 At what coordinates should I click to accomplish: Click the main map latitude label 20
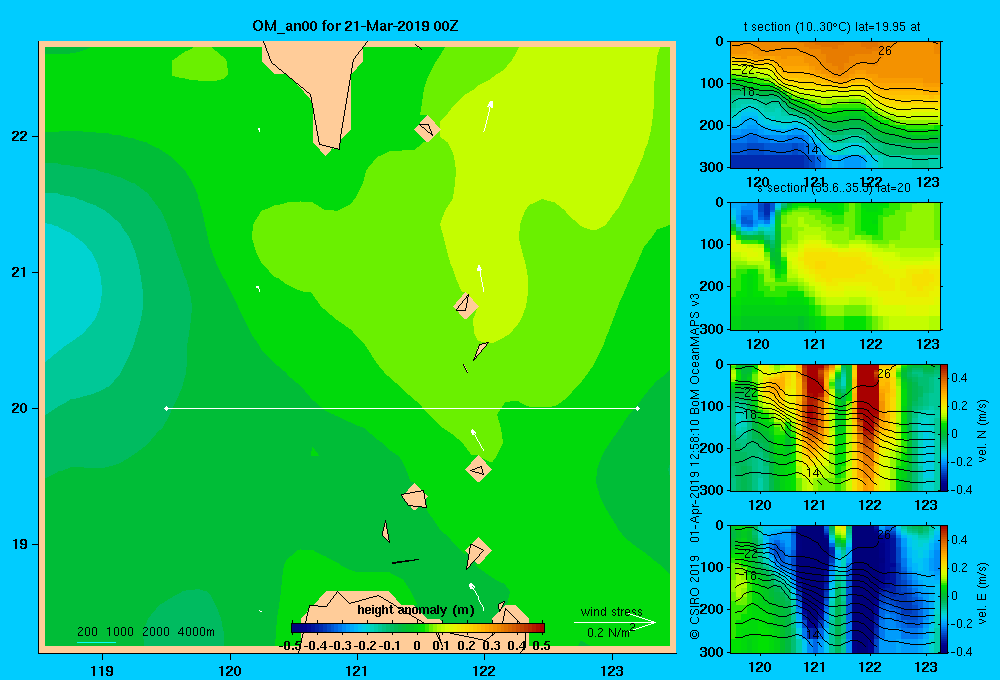click(20, 408)
